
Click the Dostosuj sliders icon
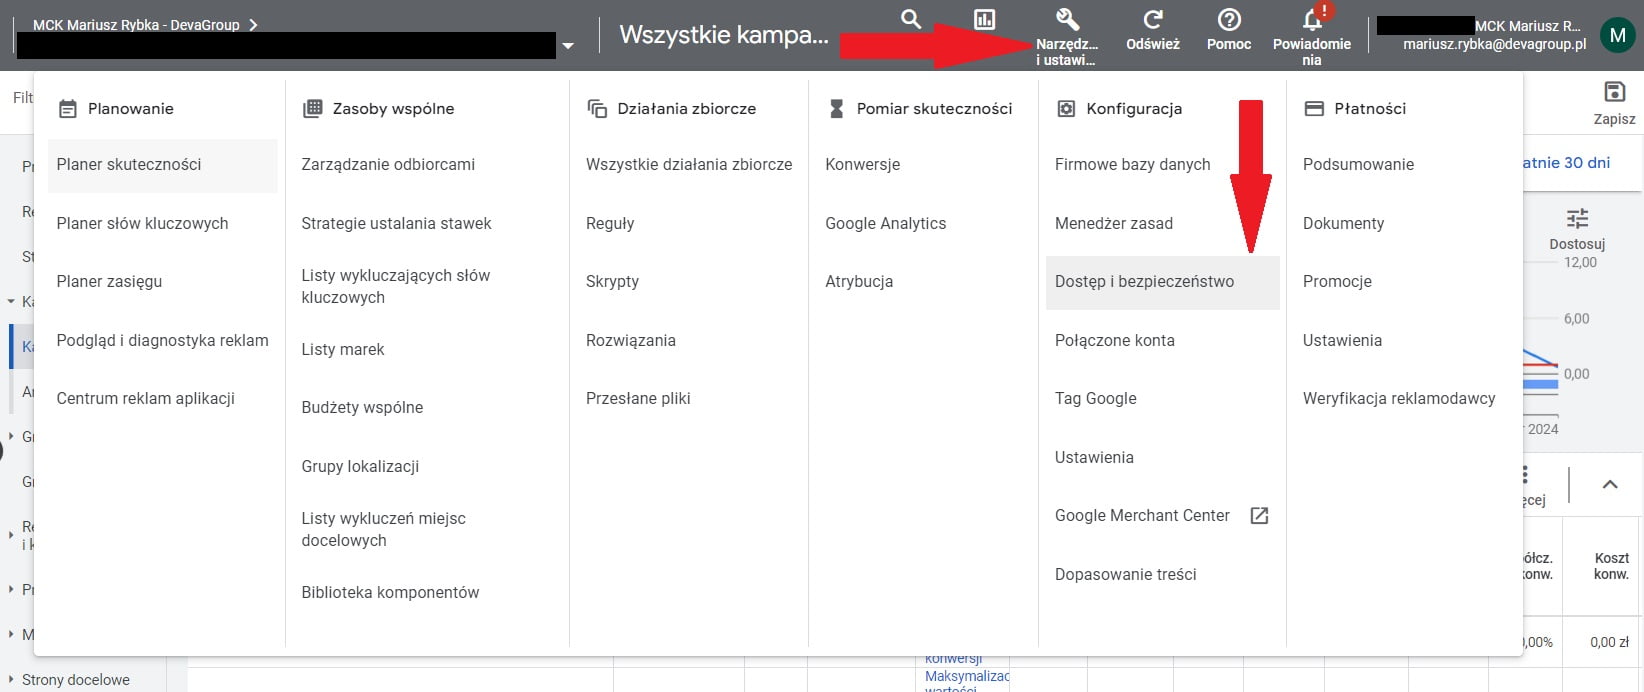(1577, 219)
